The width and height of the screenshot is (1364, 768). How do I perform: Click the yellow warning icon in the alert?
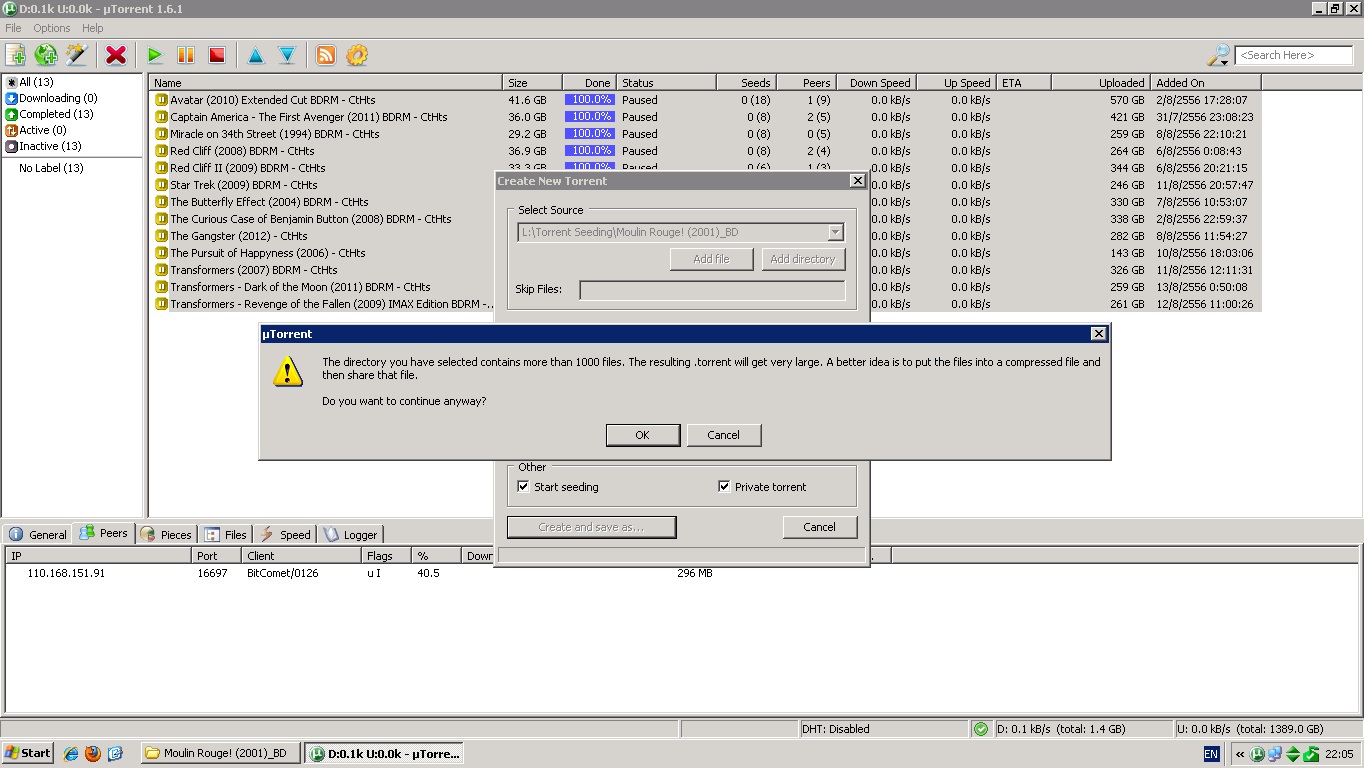coord(288,372)
